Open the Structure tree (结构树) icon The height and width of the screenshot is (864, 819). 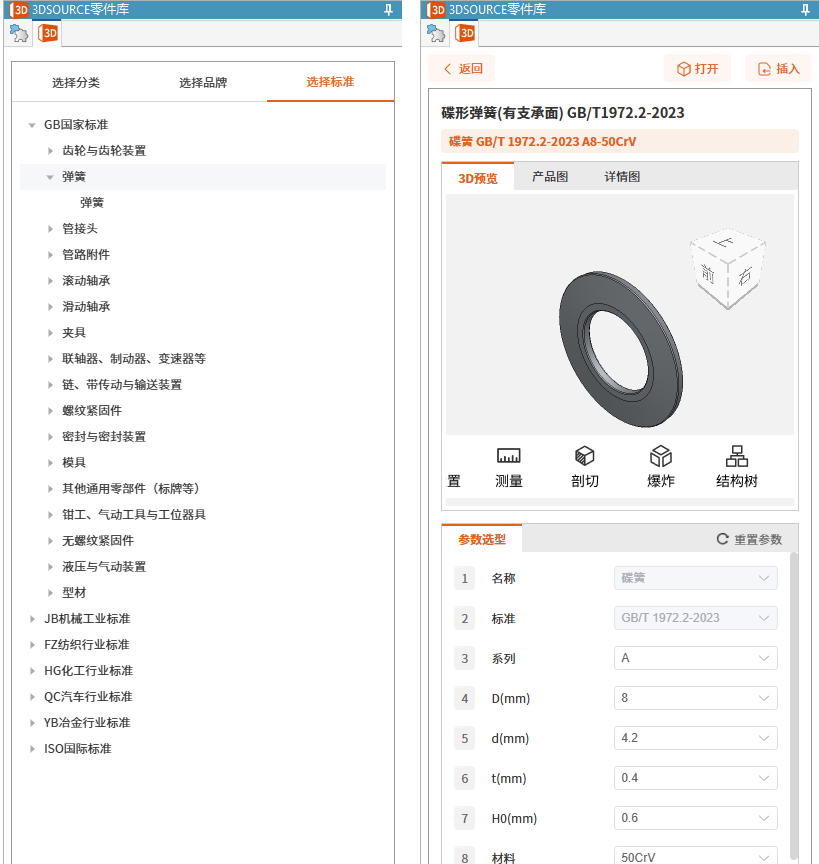(736, 457)
